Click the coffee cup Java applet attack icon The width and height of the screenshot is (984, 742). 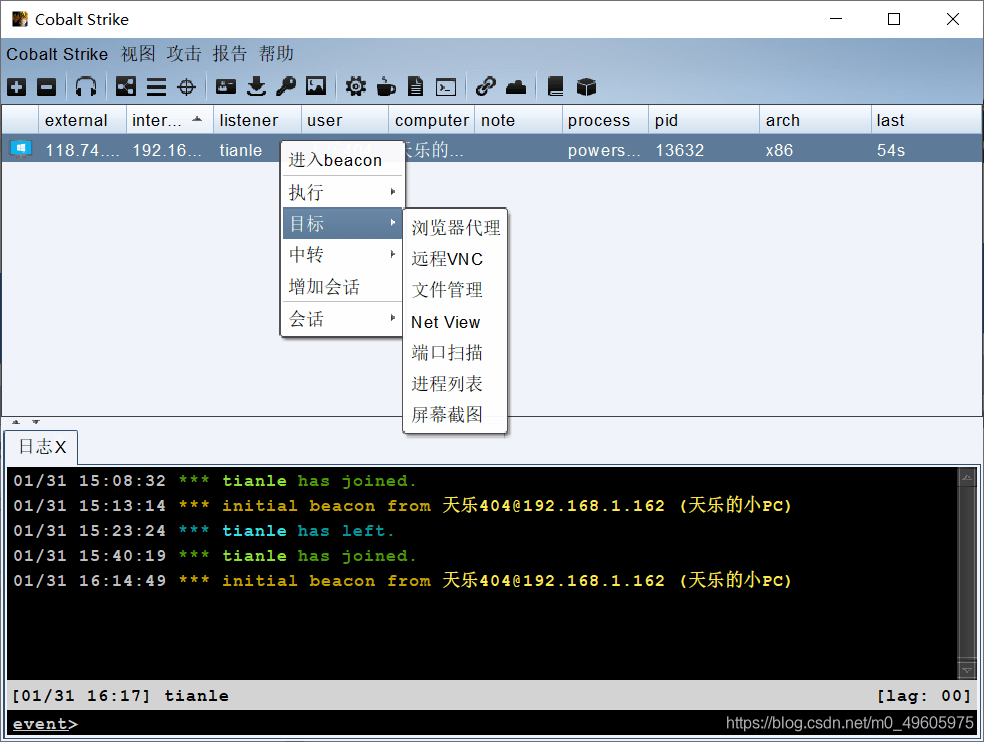point(386,87)
